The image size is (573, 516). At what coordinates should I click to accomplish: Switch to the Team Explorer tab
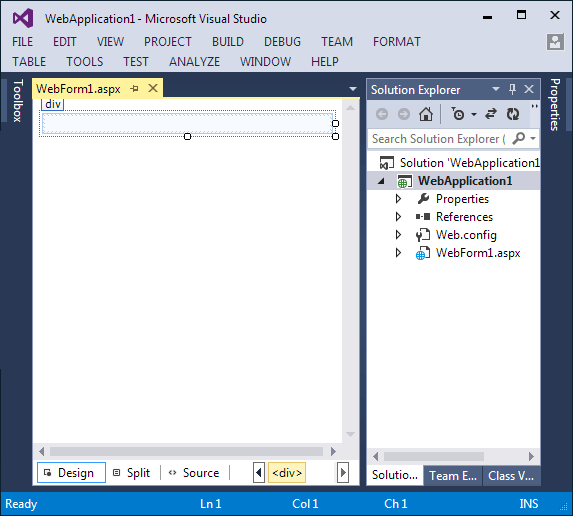[453, 476]
